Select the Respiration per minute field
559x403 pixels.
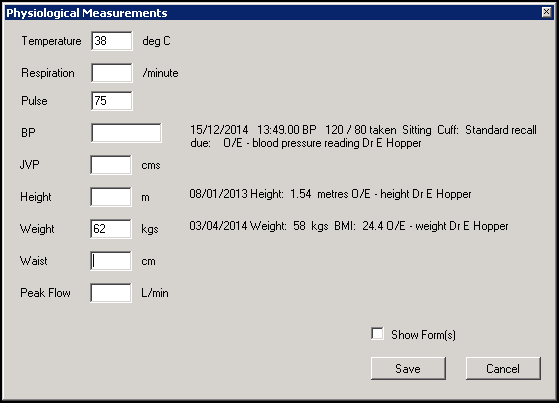(112, 73)
